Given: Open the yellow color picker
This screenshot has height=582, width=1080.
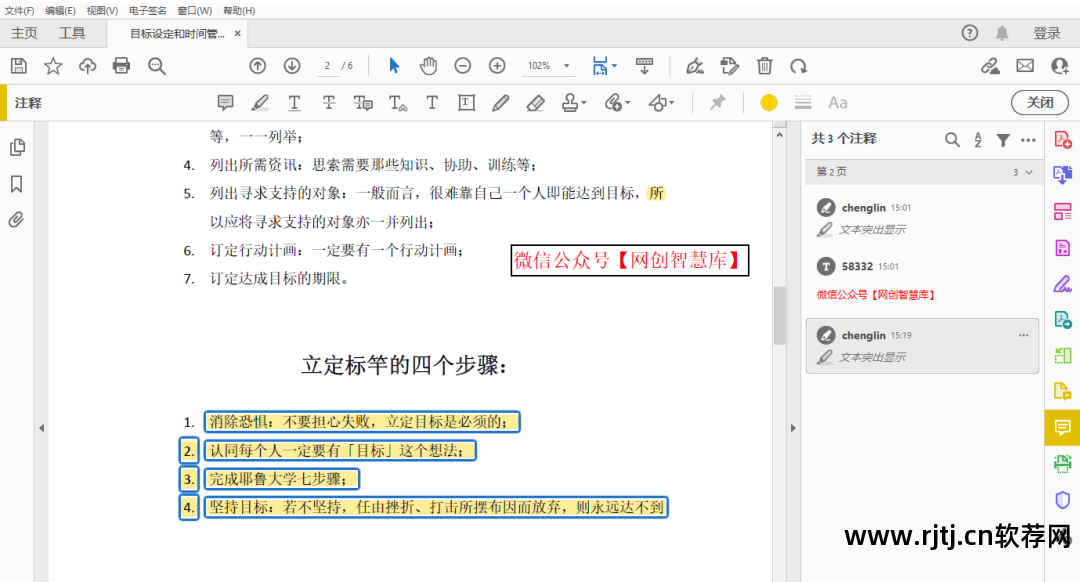Looking at the screenshot, I should tap(769, 103).
